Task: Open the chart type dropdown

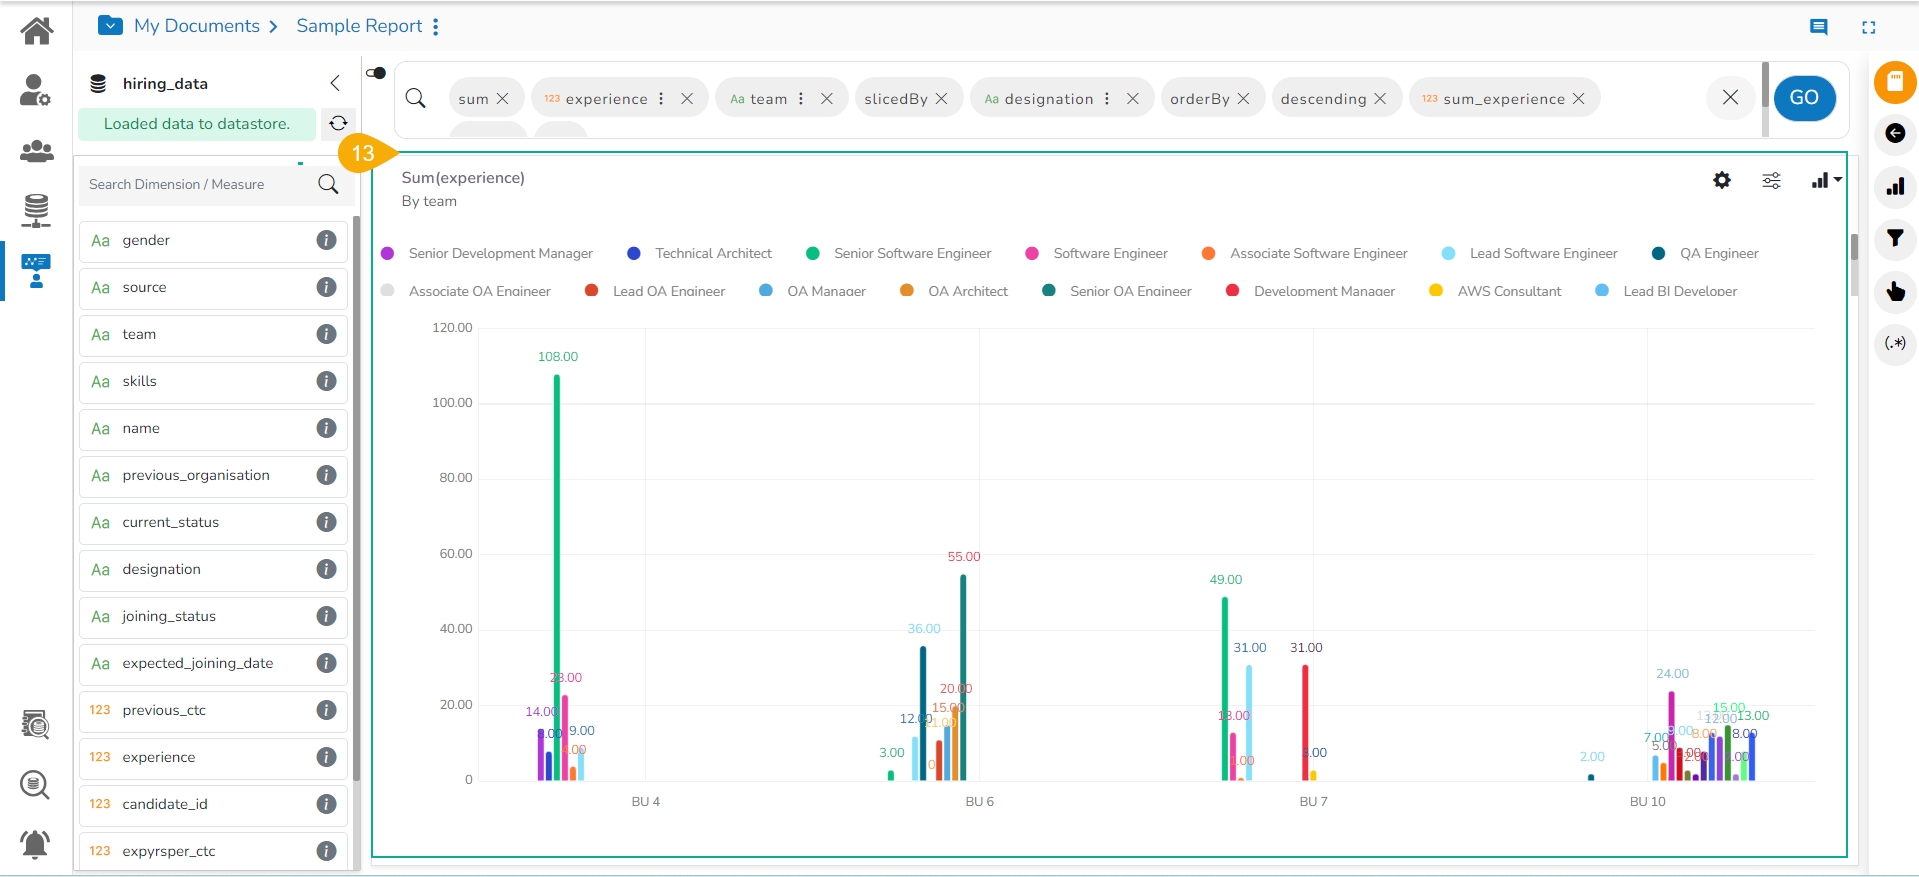Action: (x=1825, y=180)
